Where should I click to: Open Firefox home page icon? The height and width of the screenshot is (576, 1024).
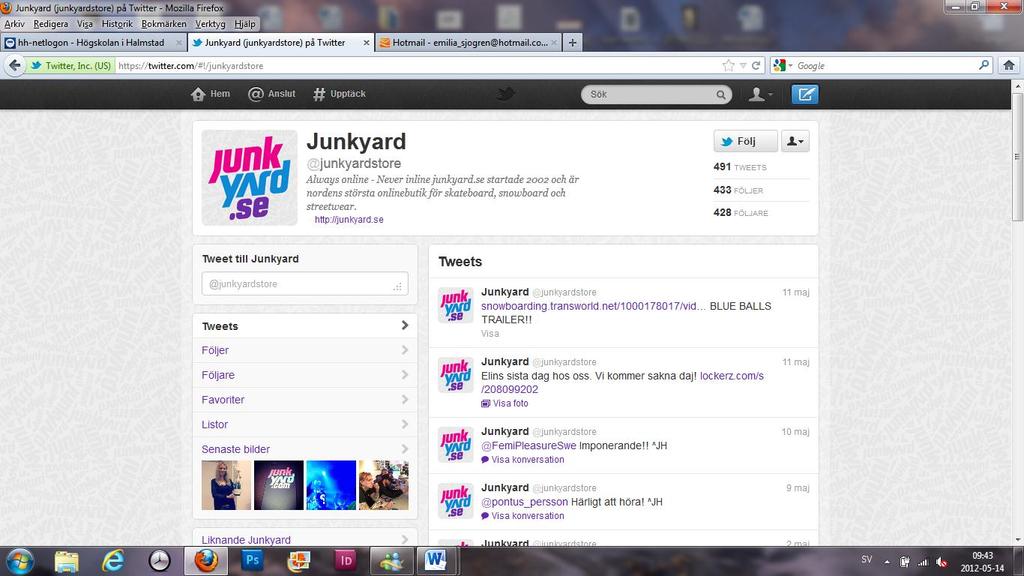(1008, 65)
